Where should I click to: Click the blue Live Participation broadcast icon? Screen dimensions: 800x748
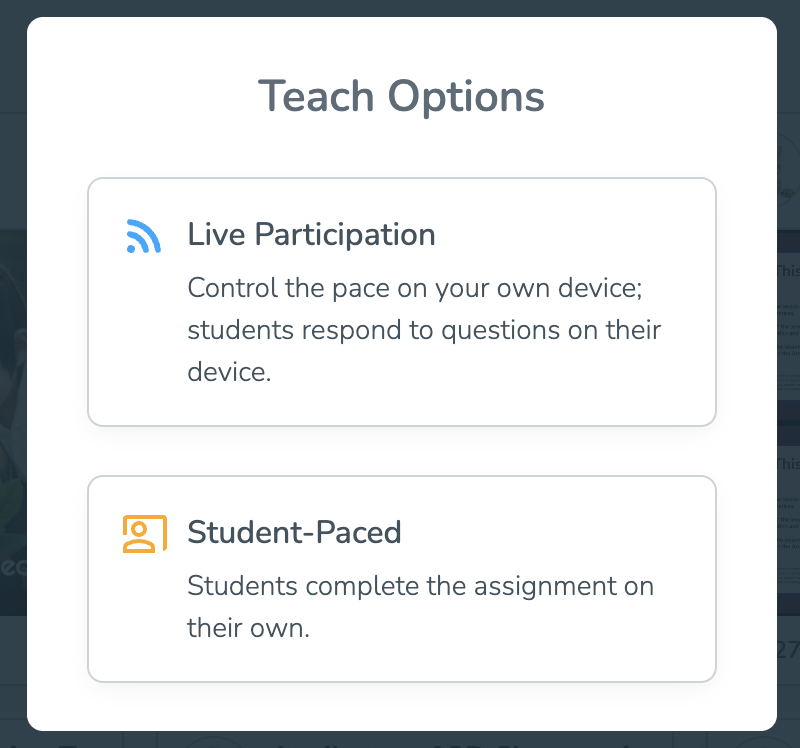coord(144,236)
